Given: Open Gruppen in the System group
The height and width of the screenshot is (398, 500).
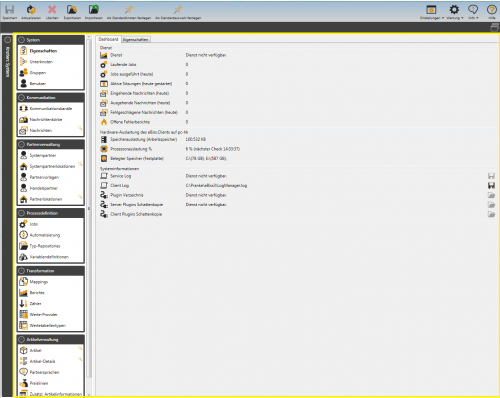Looking at the screenshot, I should point(38,73).
